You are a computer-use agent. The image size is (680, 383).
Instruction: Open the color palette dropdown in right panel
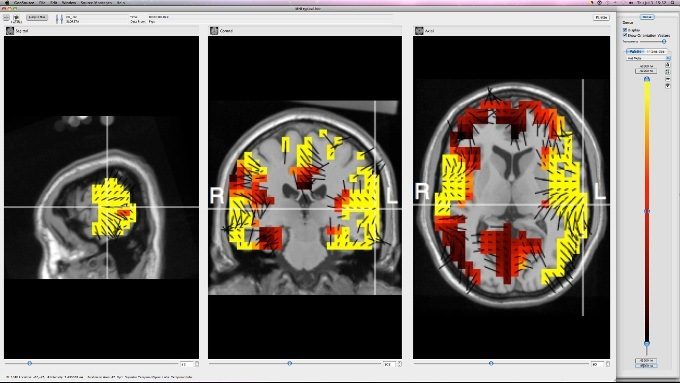[x=648, y=58]
